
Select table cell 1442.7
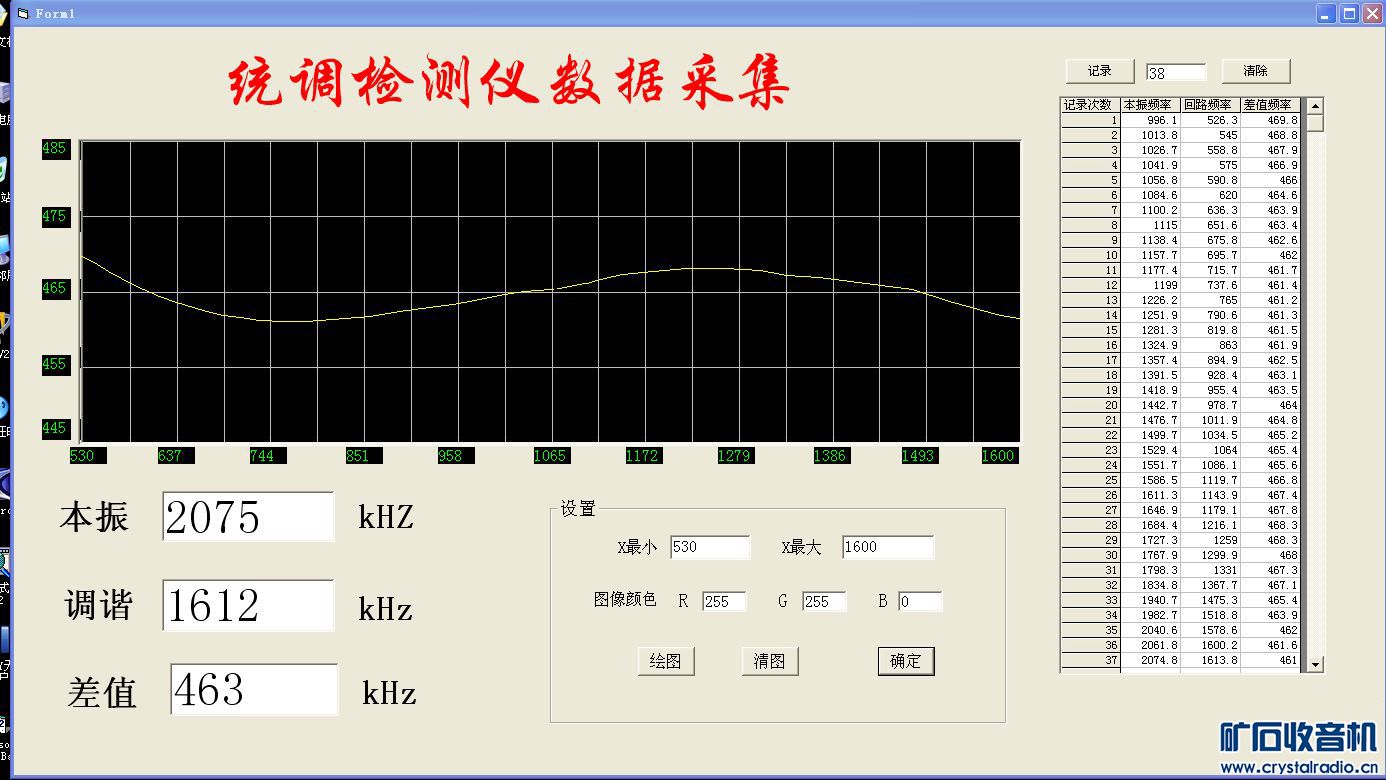1150,405
